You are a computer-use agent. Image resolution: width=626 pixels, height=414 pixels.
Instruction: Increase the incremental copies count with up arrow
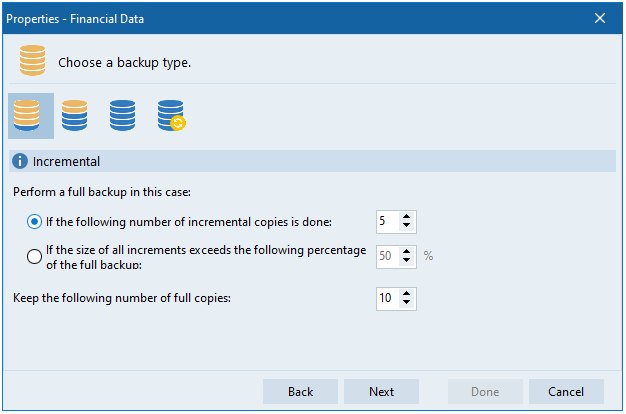pos(407,217)
